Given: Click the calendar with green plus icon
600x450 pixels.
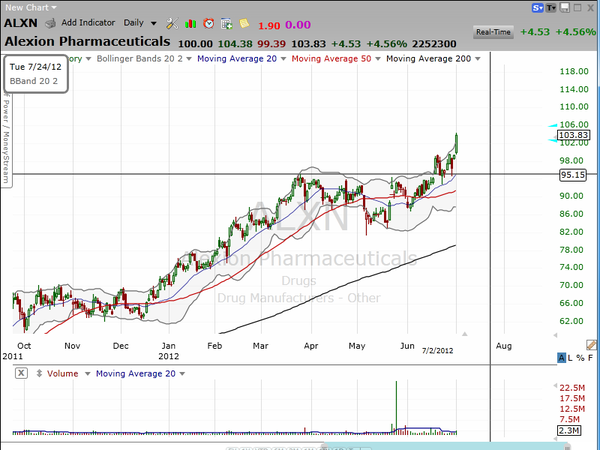Looking at the screenshot, I should point(227,24).
